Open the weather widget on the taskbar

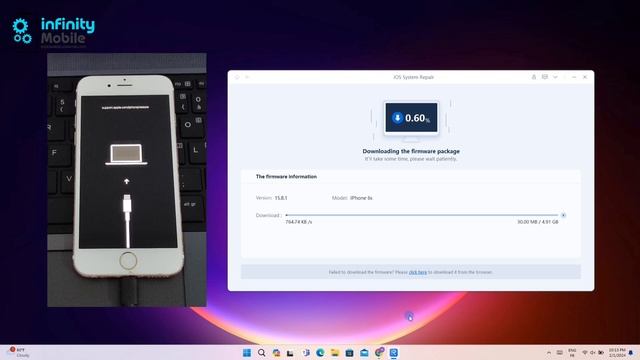tap(18, 353)
